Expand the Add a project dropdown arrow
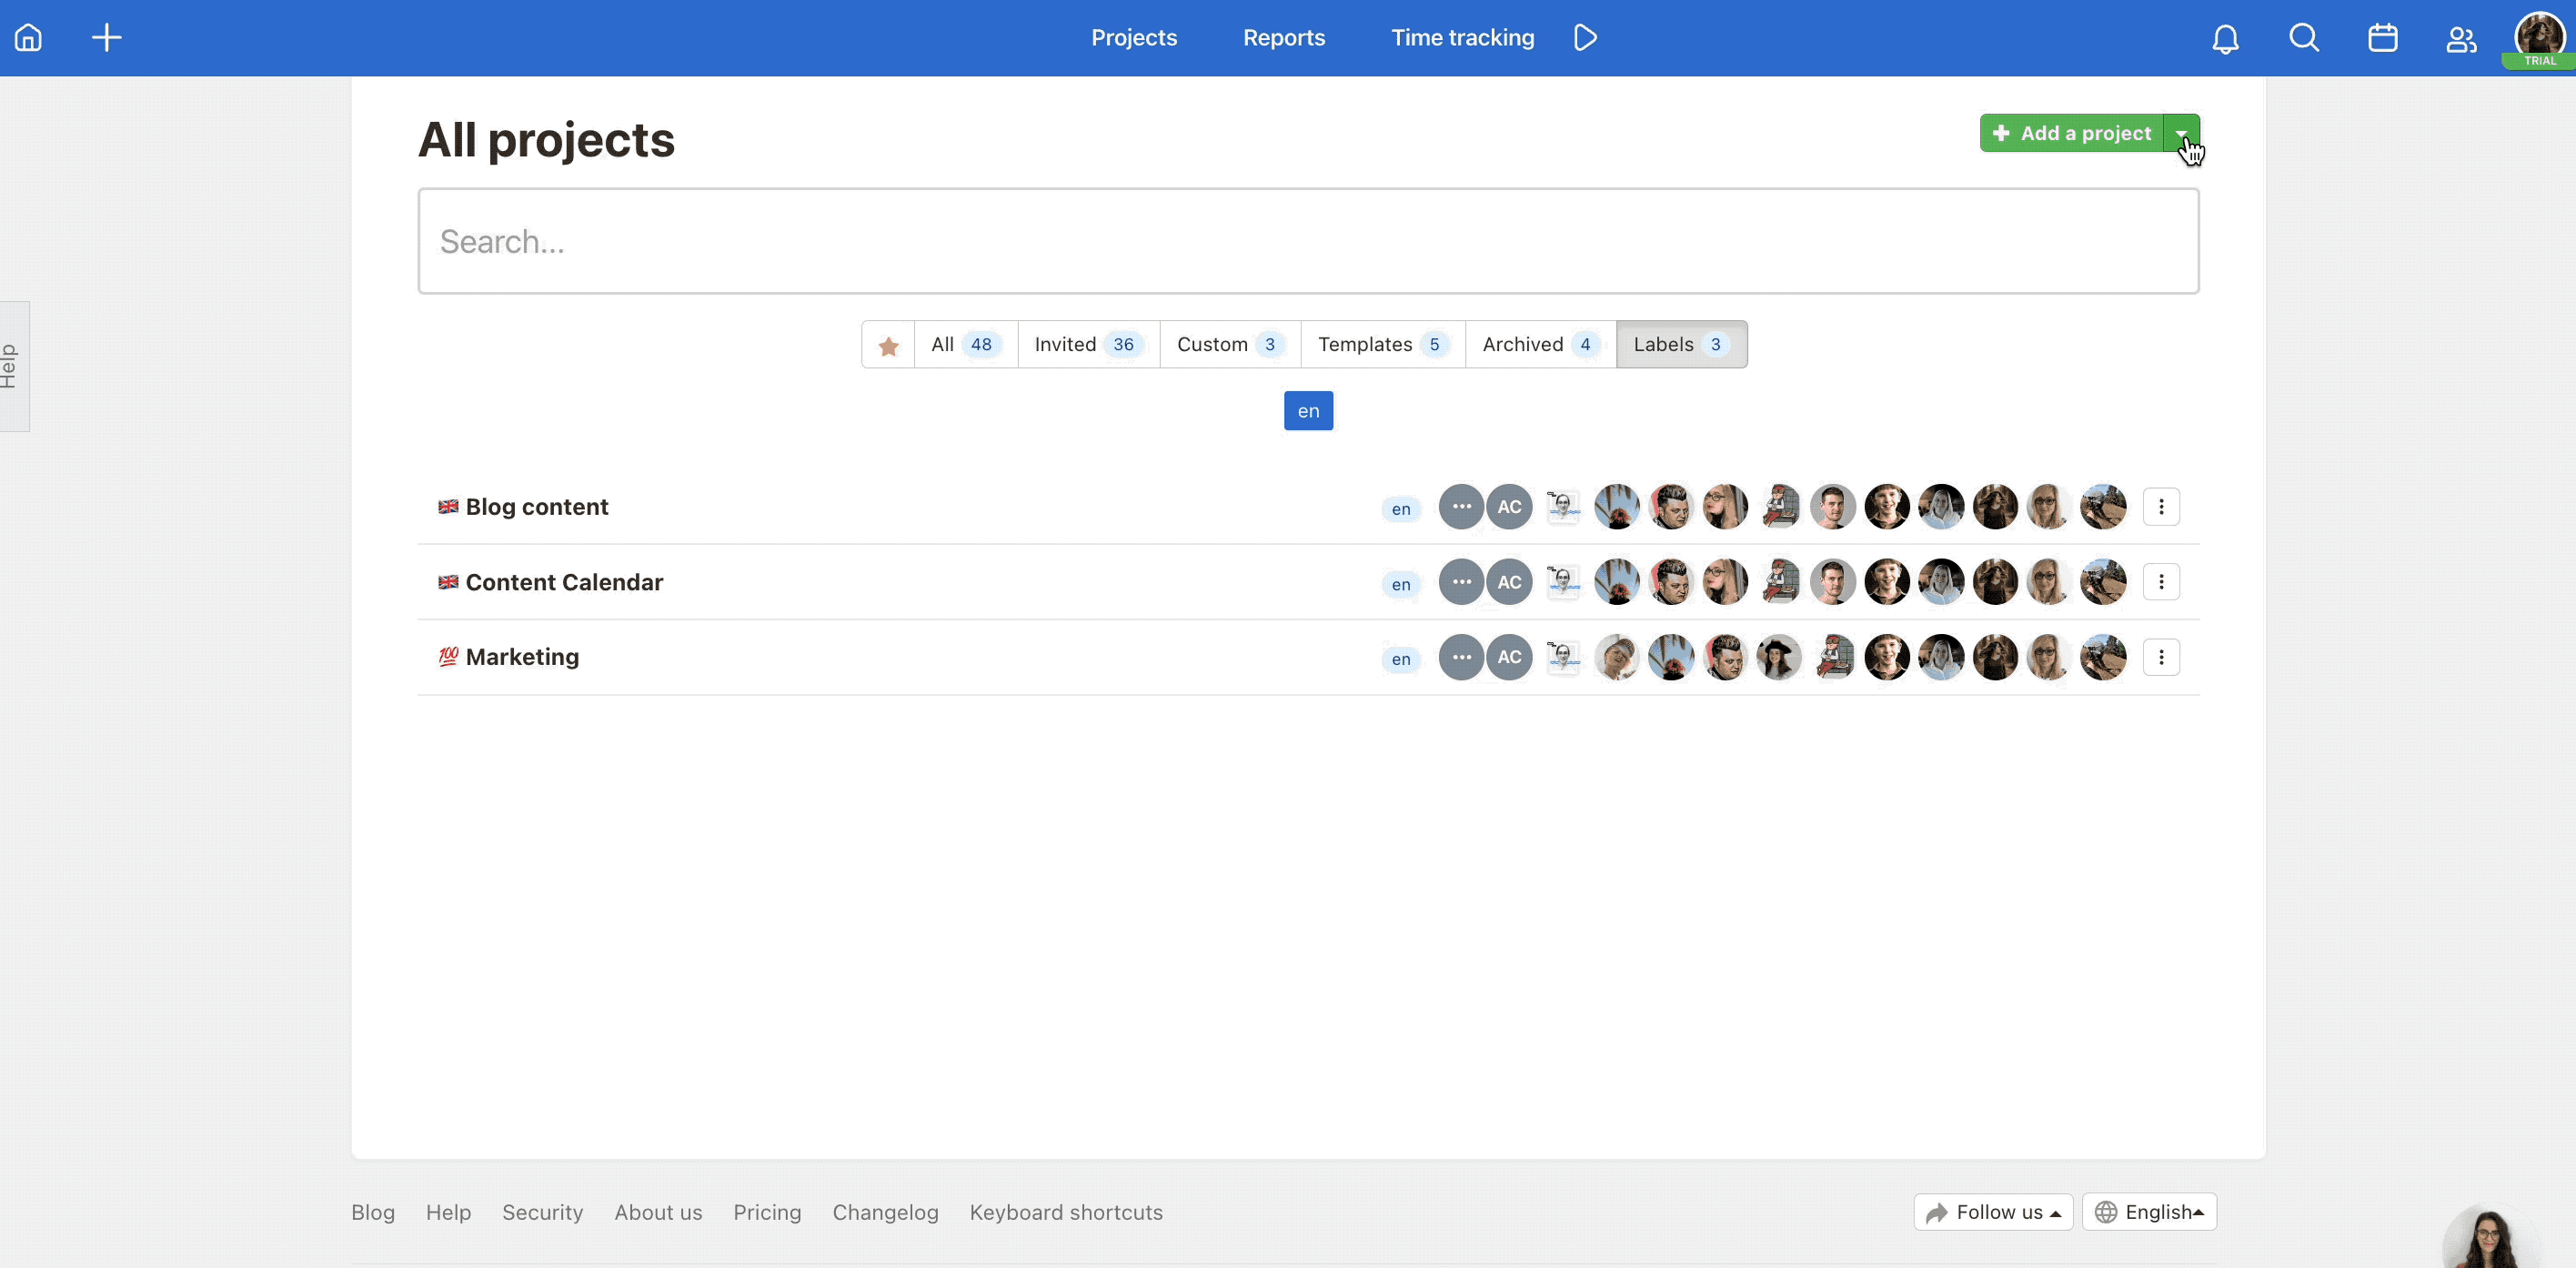The width and height of the screenshot is (2576, 1268). point(2182,133)
